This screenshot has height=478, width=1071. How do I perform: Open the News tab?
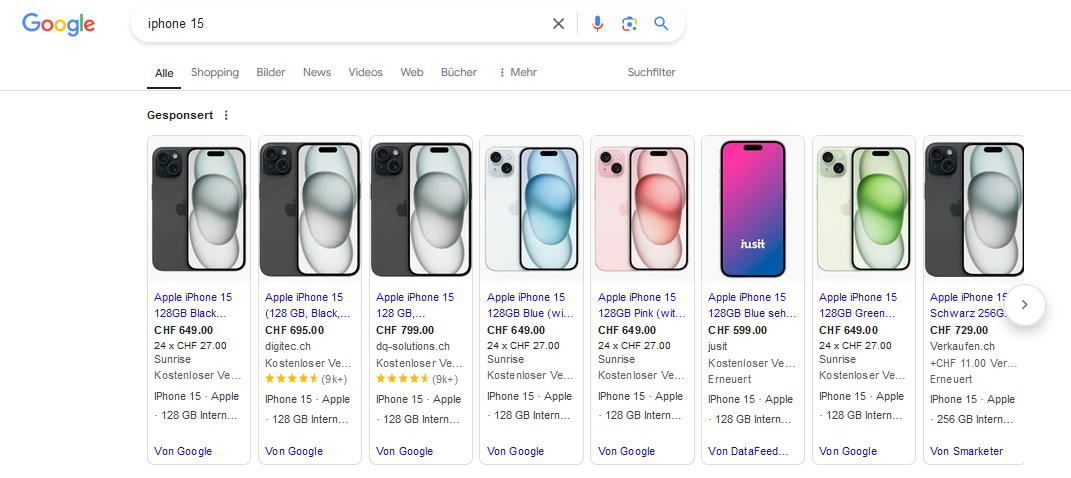pyautogui.click(x=317, y=72)
